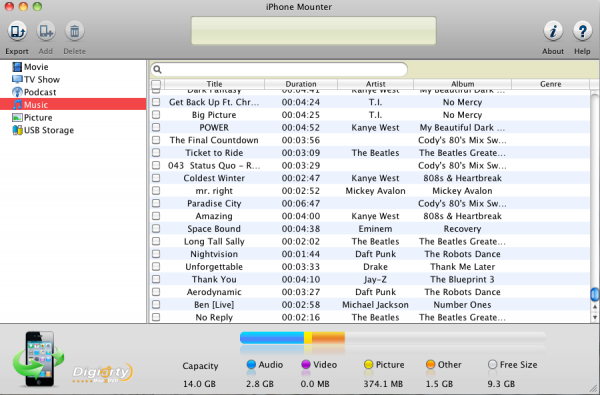
Task: Open the About info icon
Action: click(553, 31)
